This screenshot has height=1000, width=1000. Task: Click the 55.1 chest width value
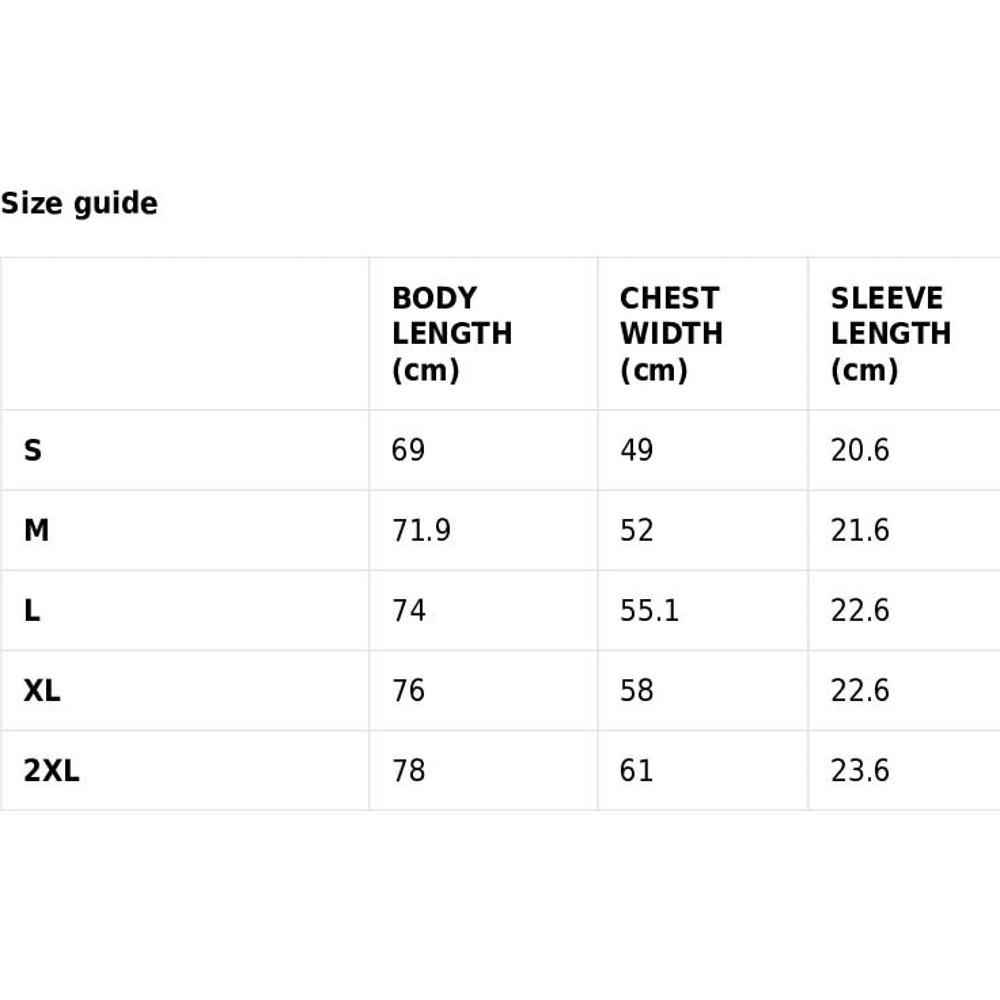[649, 611]
